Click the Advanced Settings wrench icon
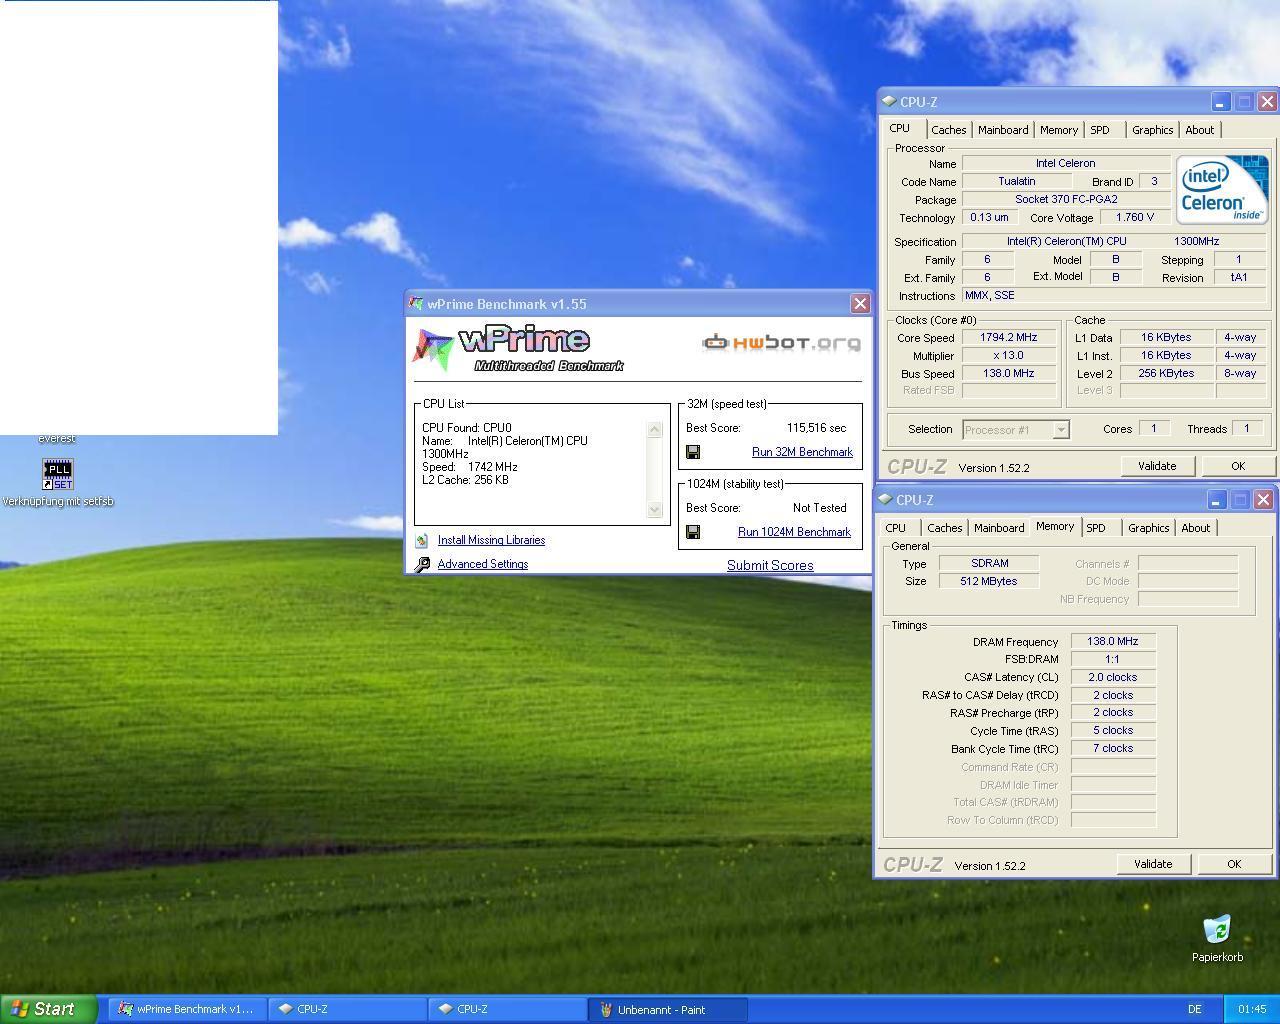This screenshot has width=1280, height=1024. [x=422, y=564]
